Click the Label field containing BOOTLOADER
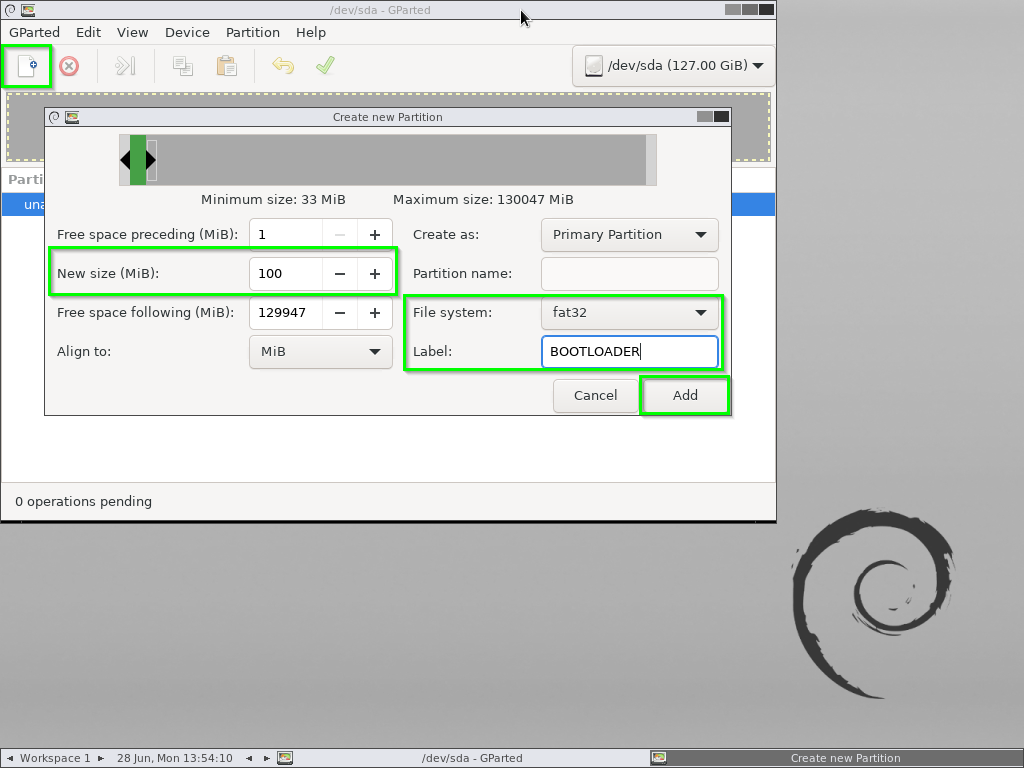This screenshot has height=768, width=1024. (630, 352)
